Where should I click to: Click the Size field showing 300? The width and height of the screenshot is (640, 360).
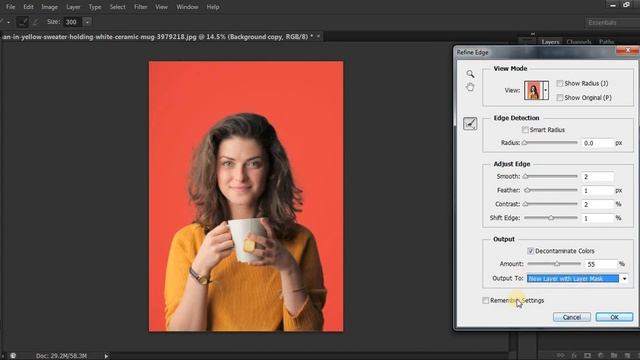[x=72, y=22]
